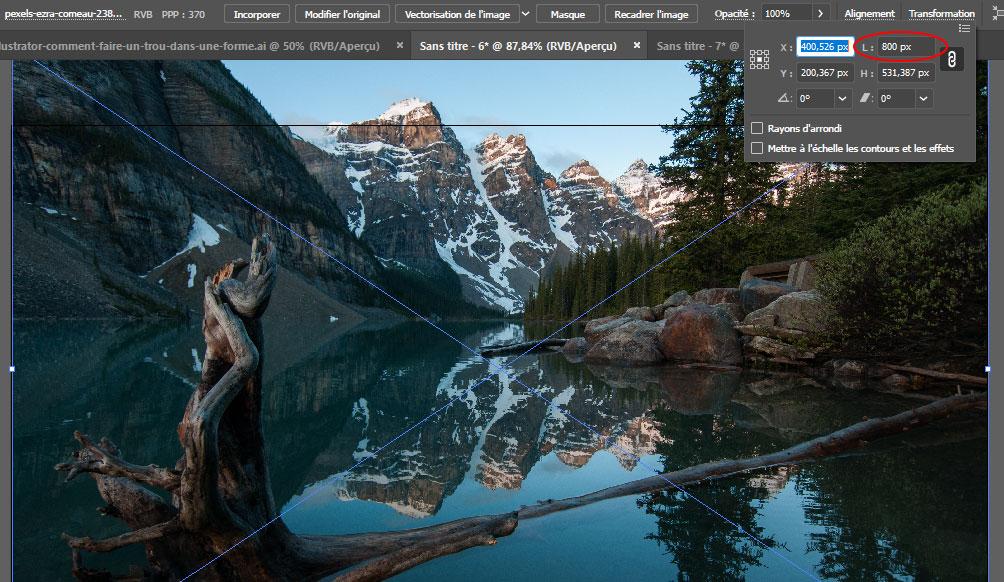Click the Recadrer l'image button
1004x582 pixels.
point(651,14)
